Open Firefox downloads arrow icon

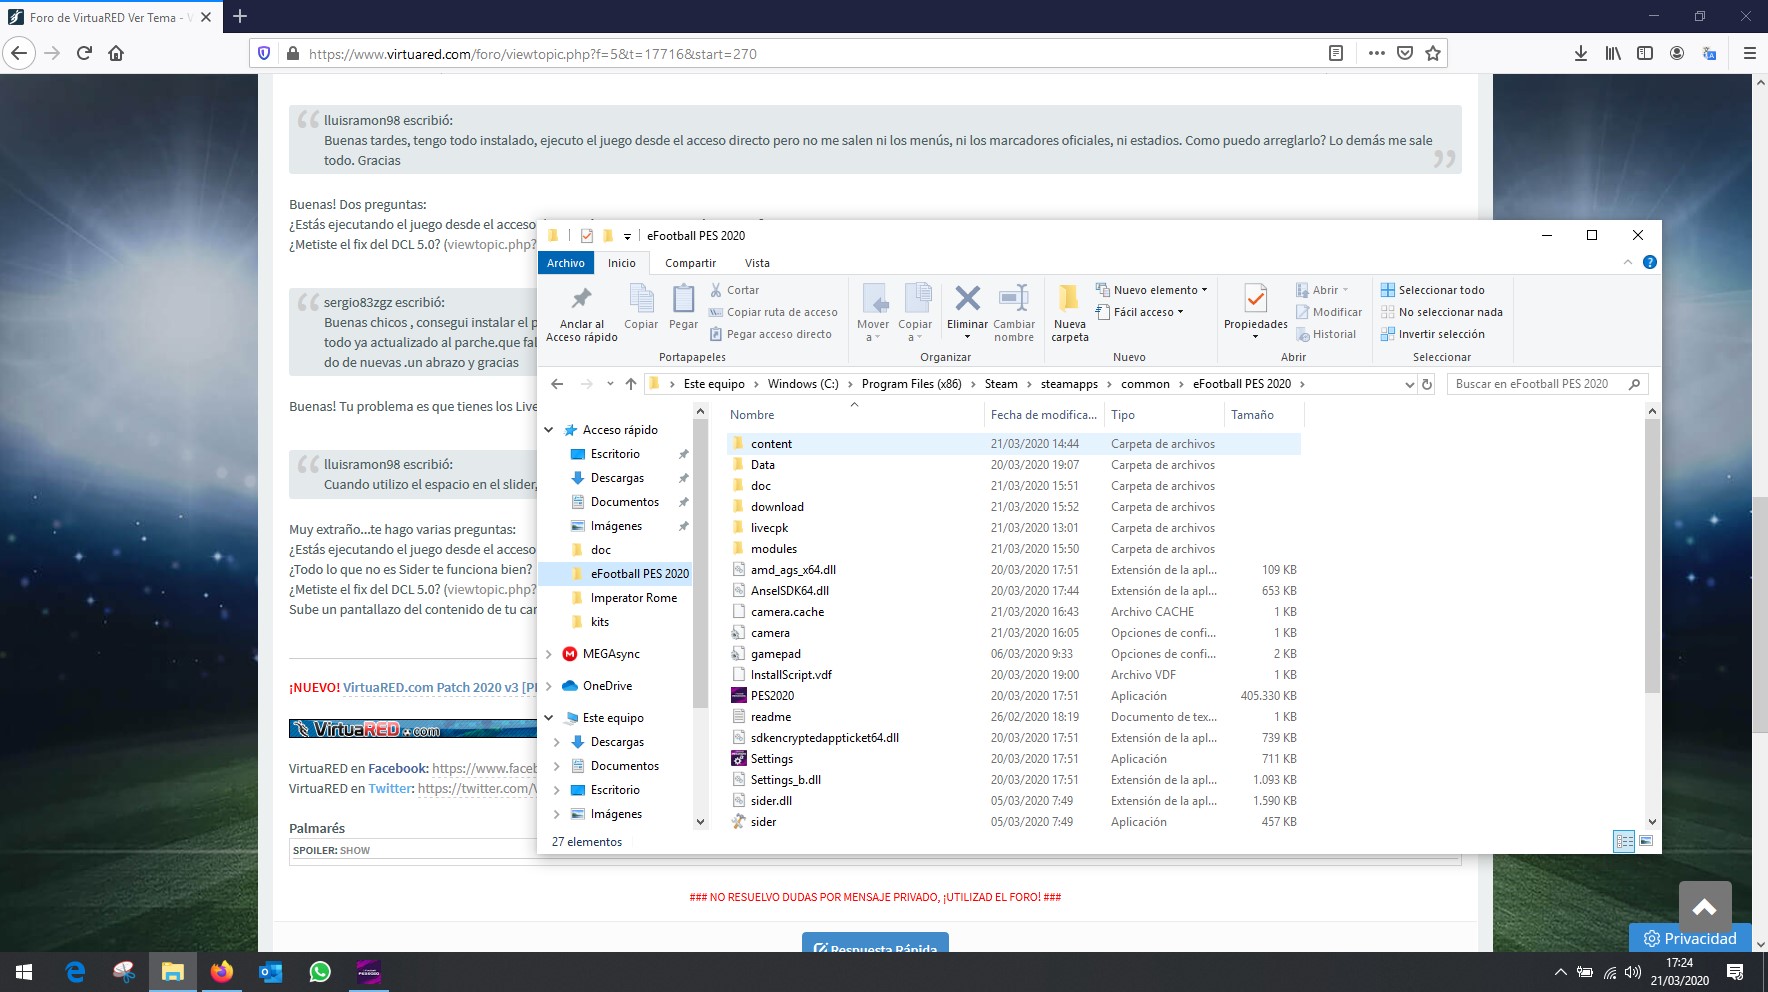[1581, 53]
